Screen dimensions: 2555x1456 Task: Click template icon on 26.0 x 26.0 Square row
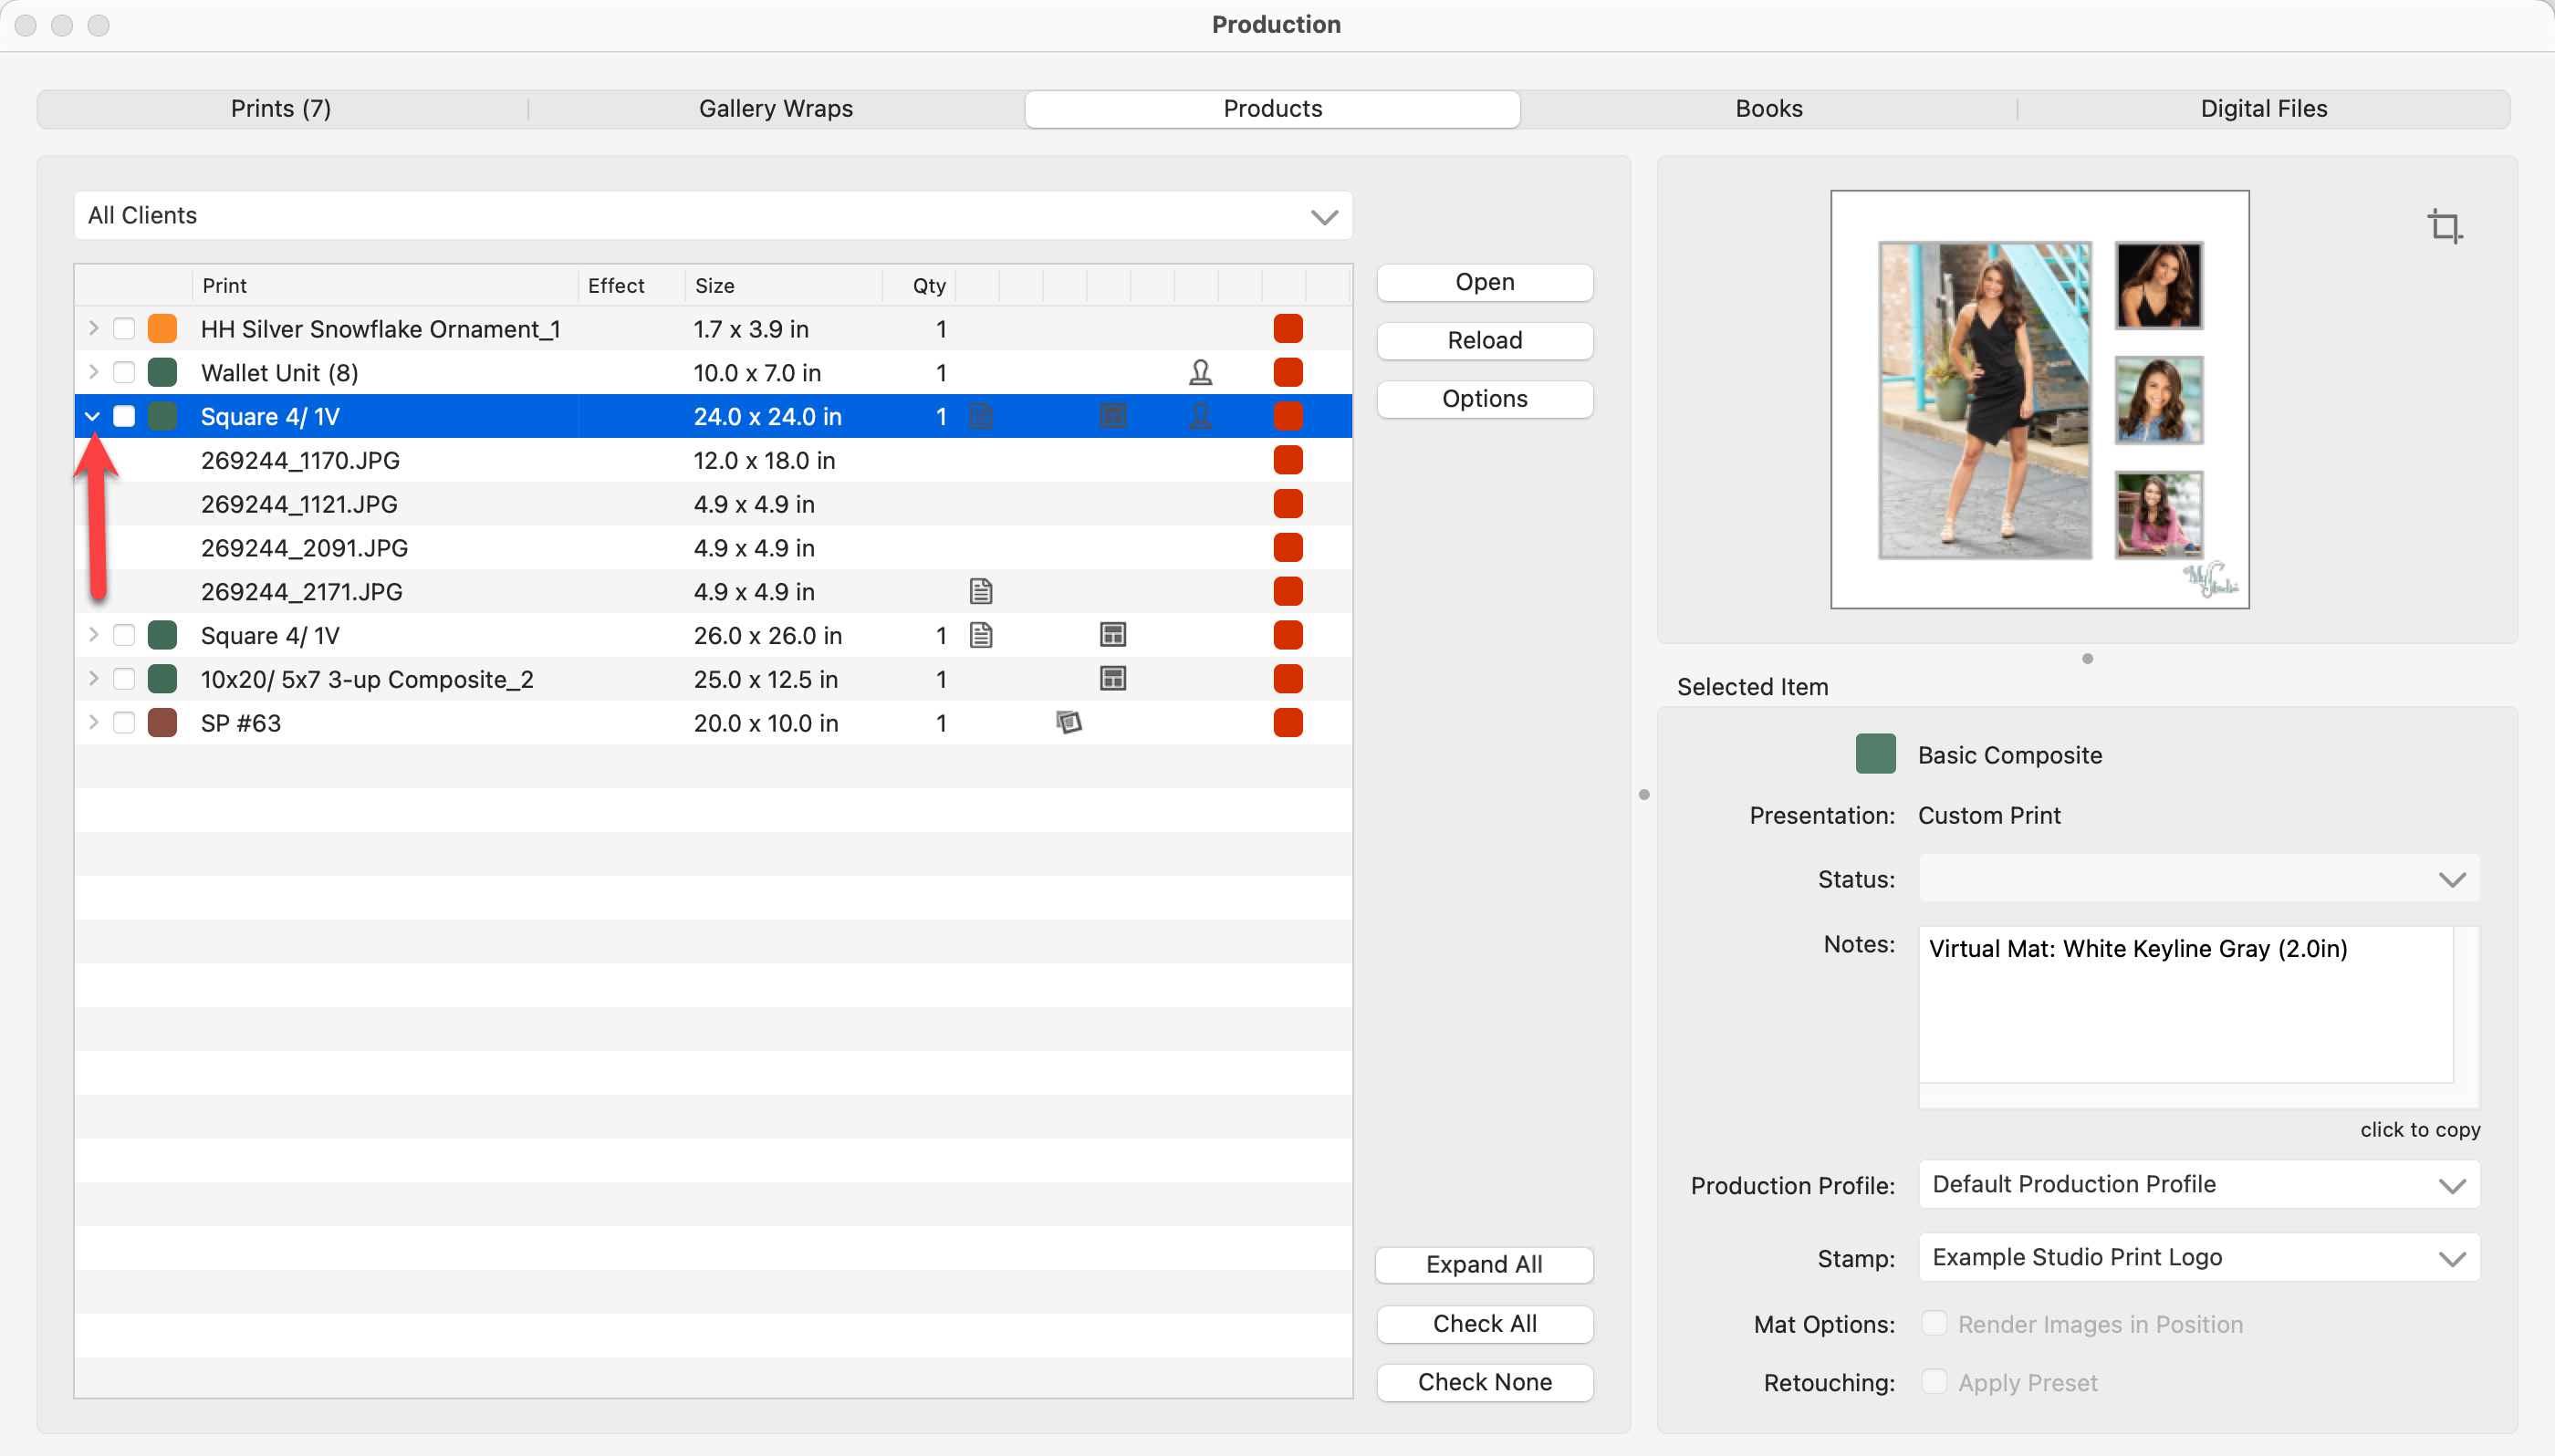(1112, 635)
